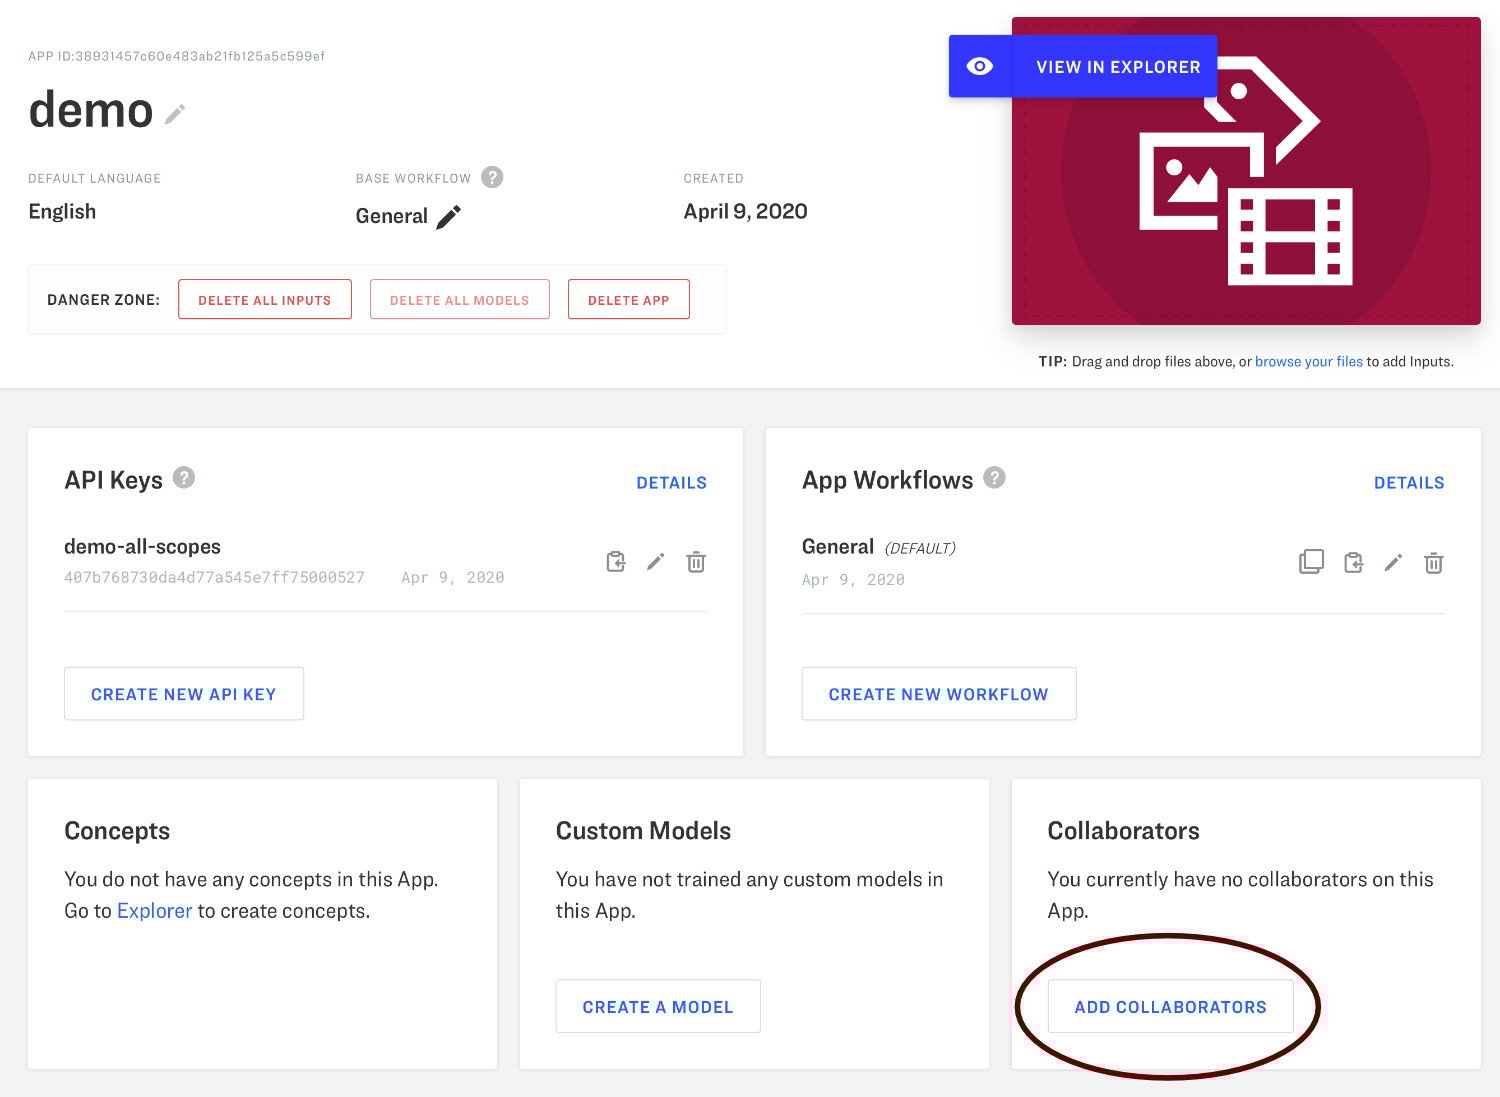Delete the demo-all-scopes API key trash icon
The image size is (1500, 1097).
pyautogui.click(x=696, y=562)
